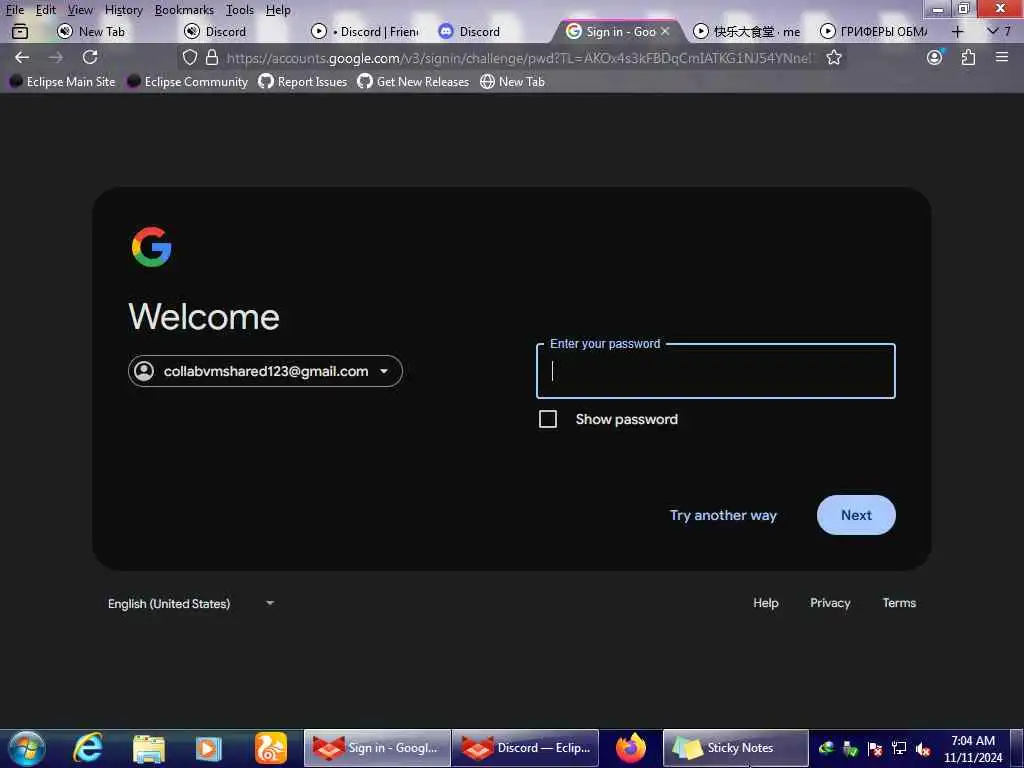
Task: Open Eclipse Community bookmark
Action: tap(187, 82)
